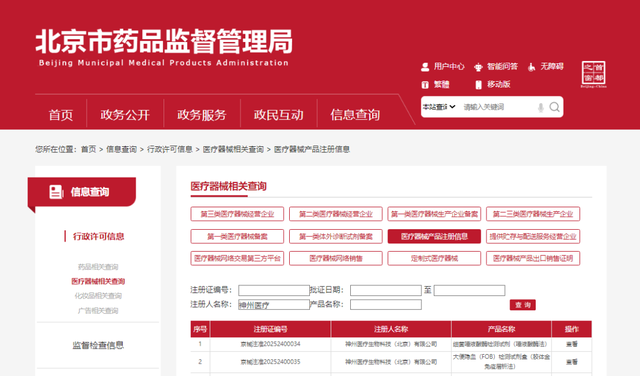Click the 信息查询 sidebar document icon
This screenshot has height=376, width=640.
[x=56, y=192]
